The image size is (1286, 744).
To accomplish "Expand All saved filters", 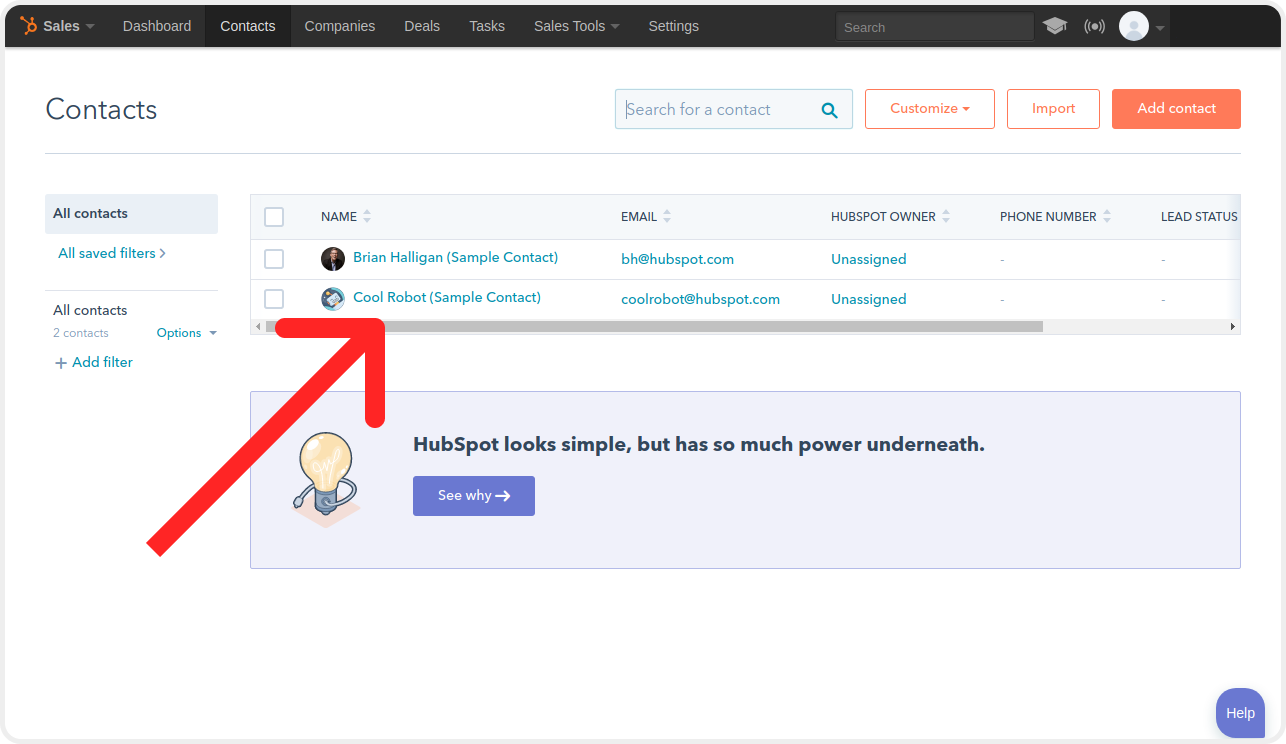I will (112, 253).
